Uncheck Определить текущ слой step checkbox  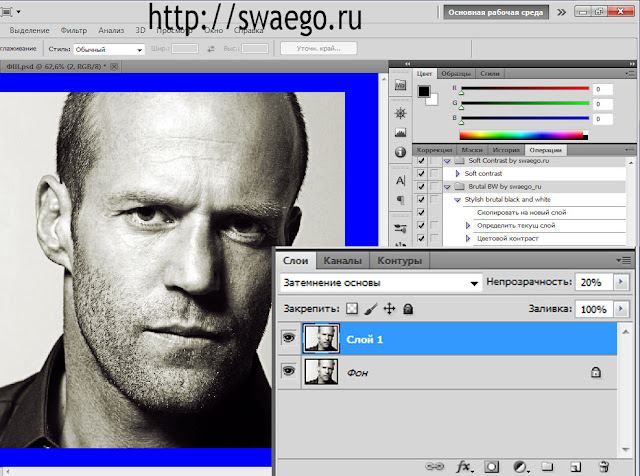click(421, 225)
